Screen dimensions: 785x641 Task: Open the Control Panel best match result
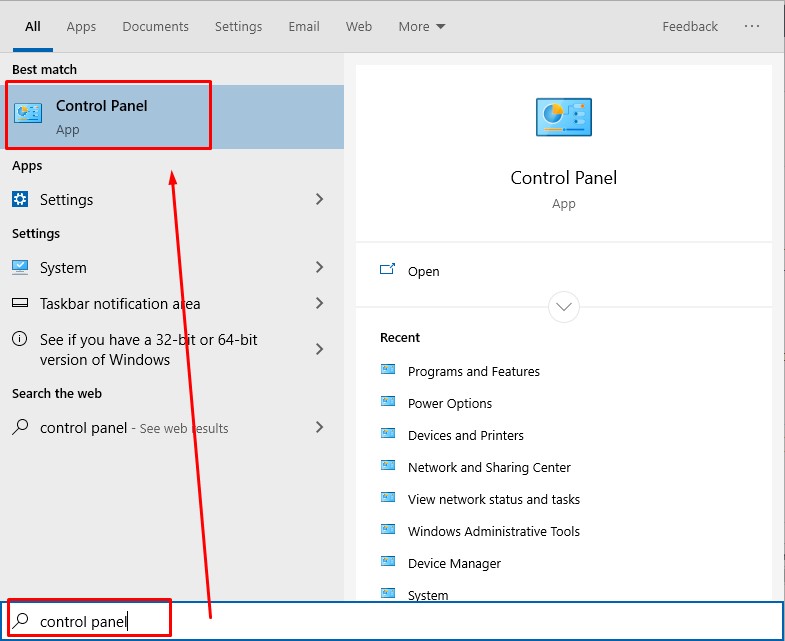(x=172, y=117)
